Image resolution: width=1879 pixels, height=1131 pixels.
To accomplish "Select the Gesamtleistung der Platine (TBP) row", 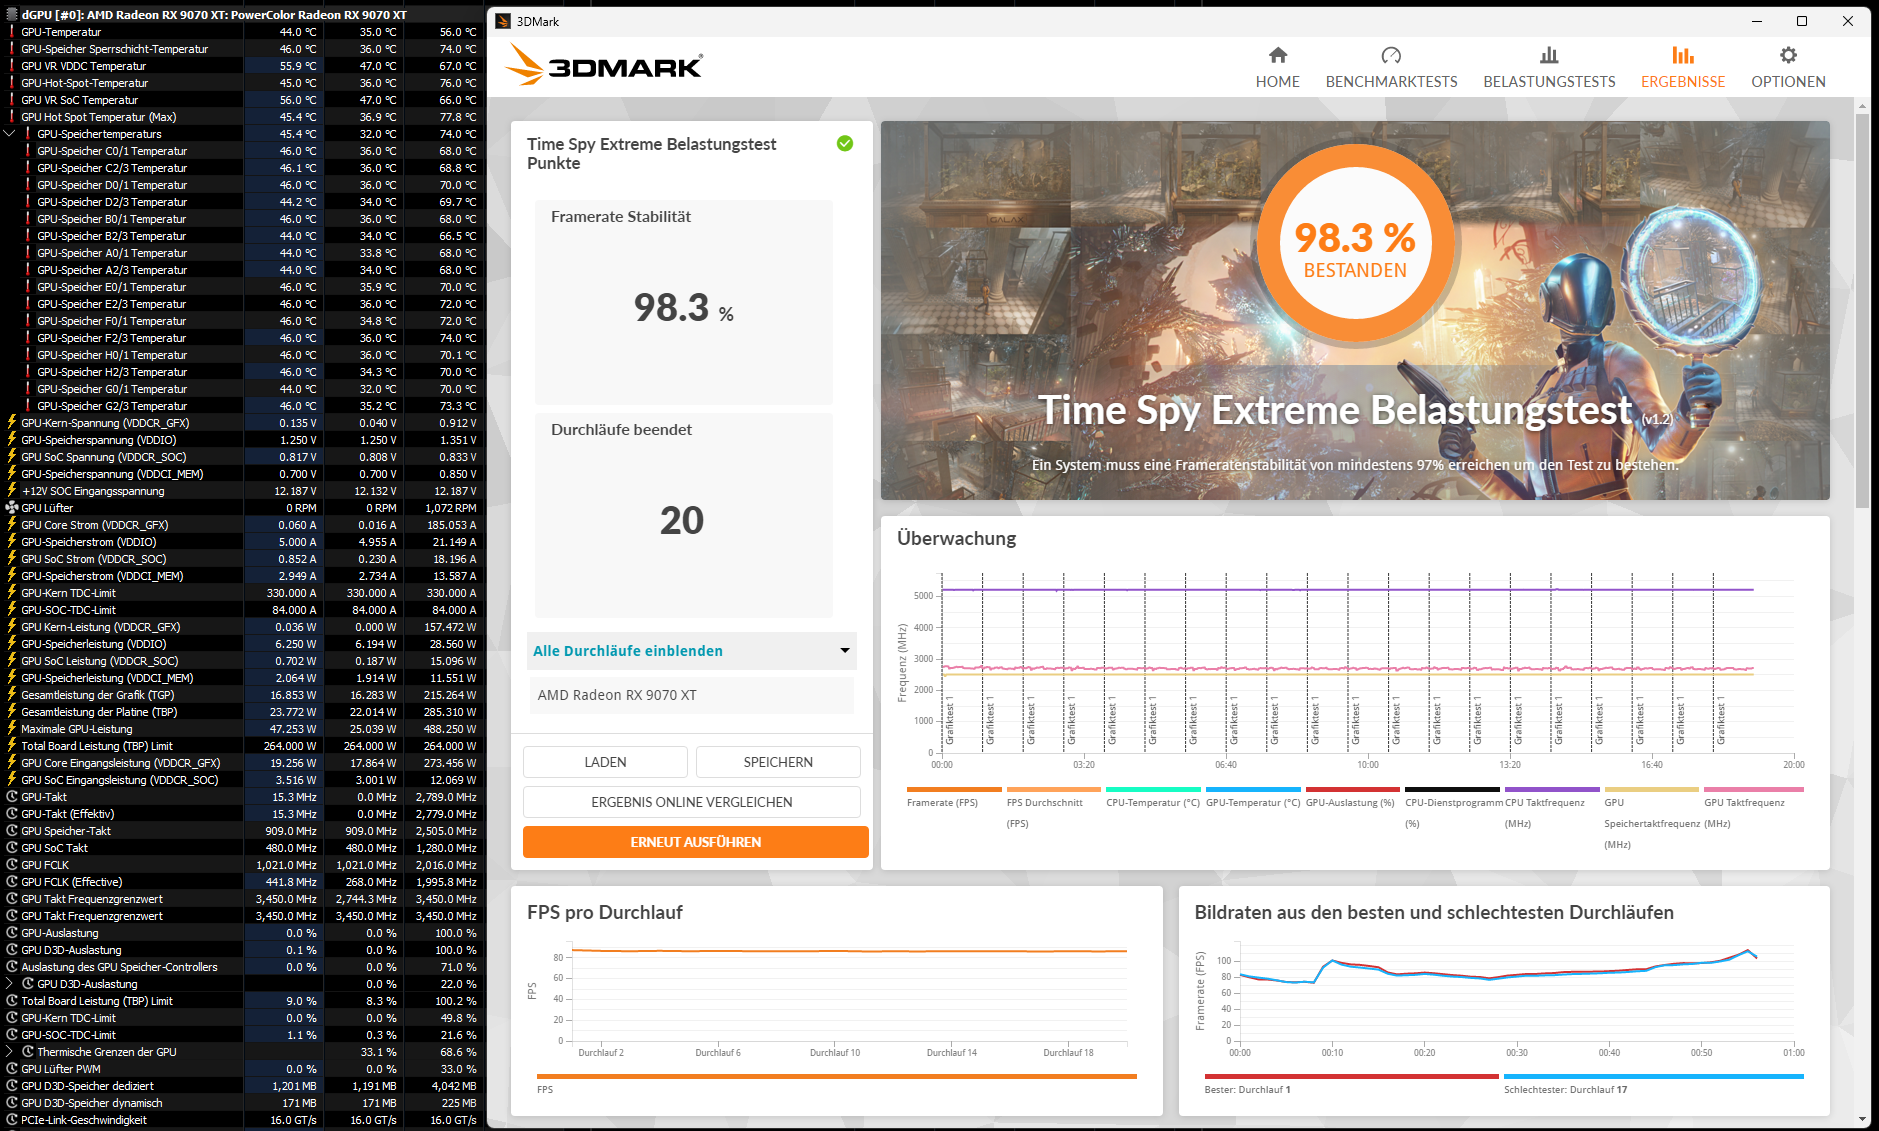I will point(243,712).
